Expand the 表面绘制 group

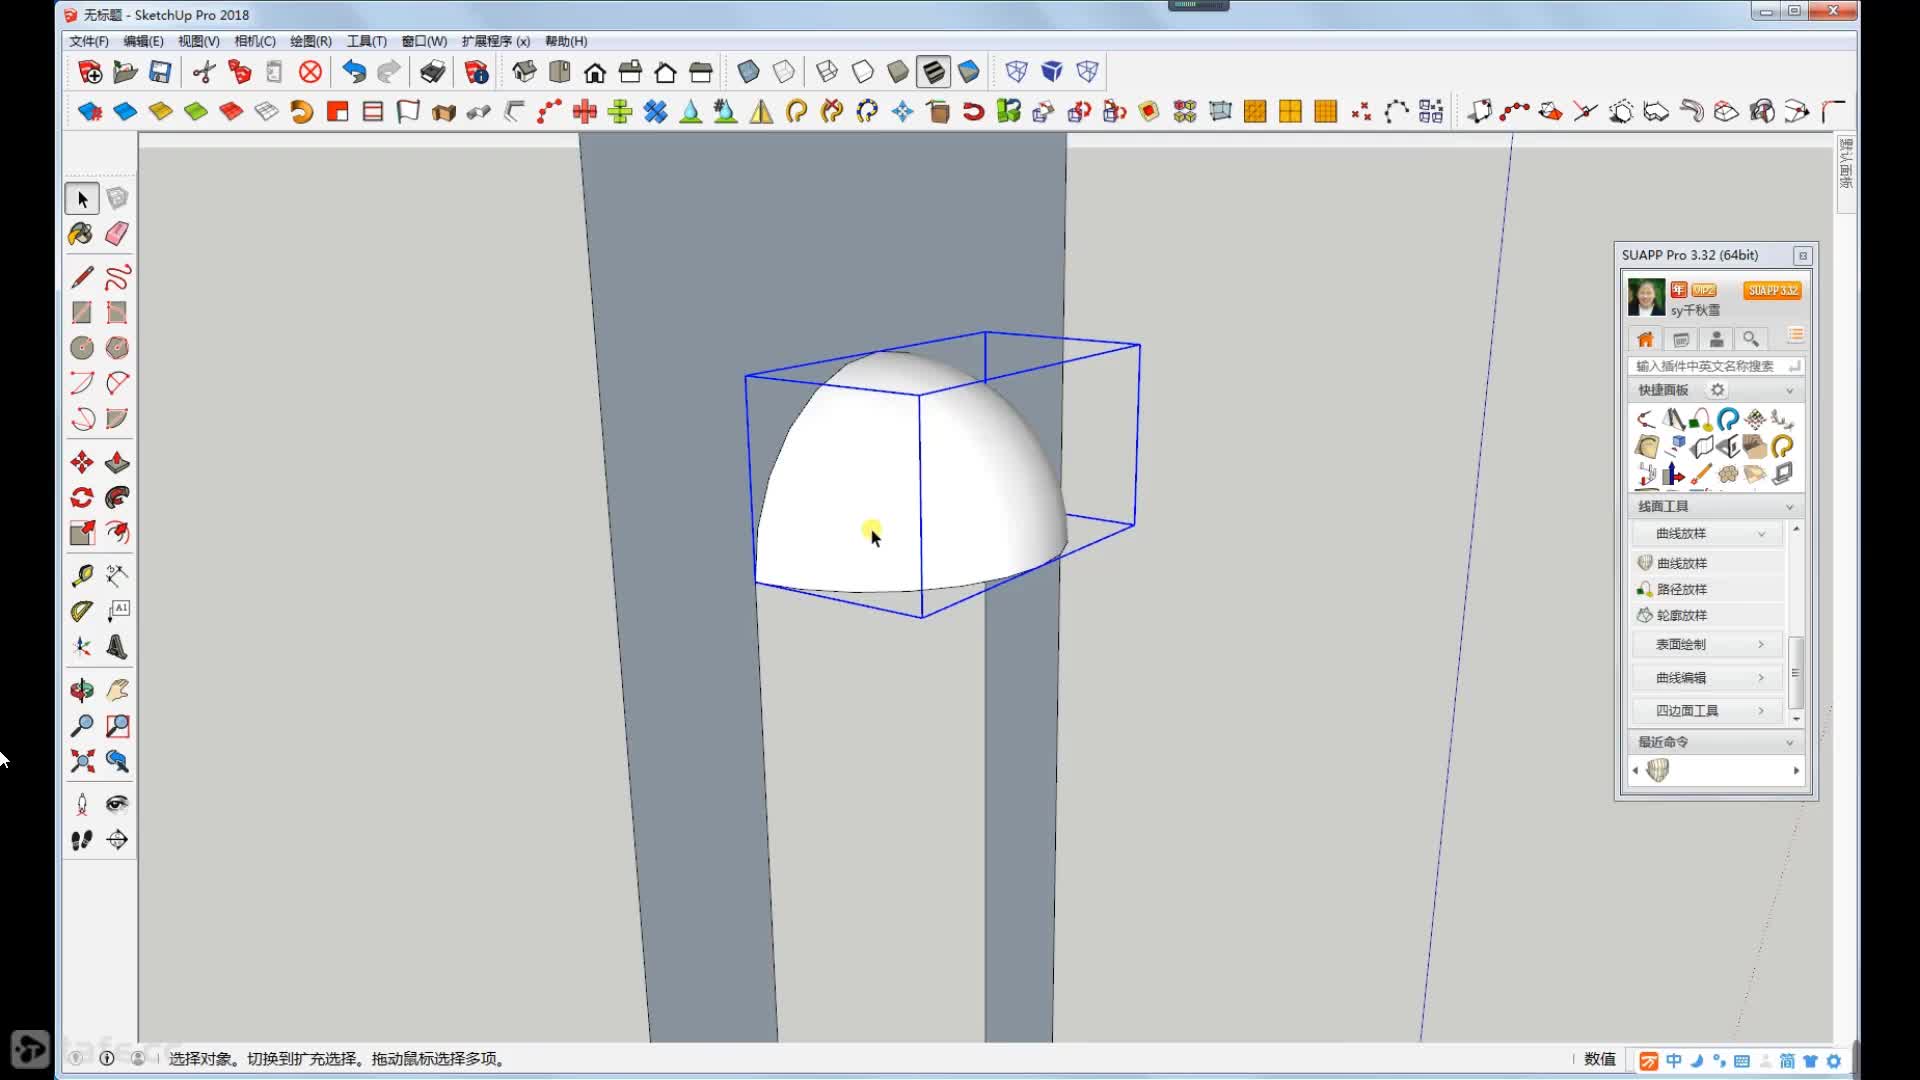tap(1709, 644)
